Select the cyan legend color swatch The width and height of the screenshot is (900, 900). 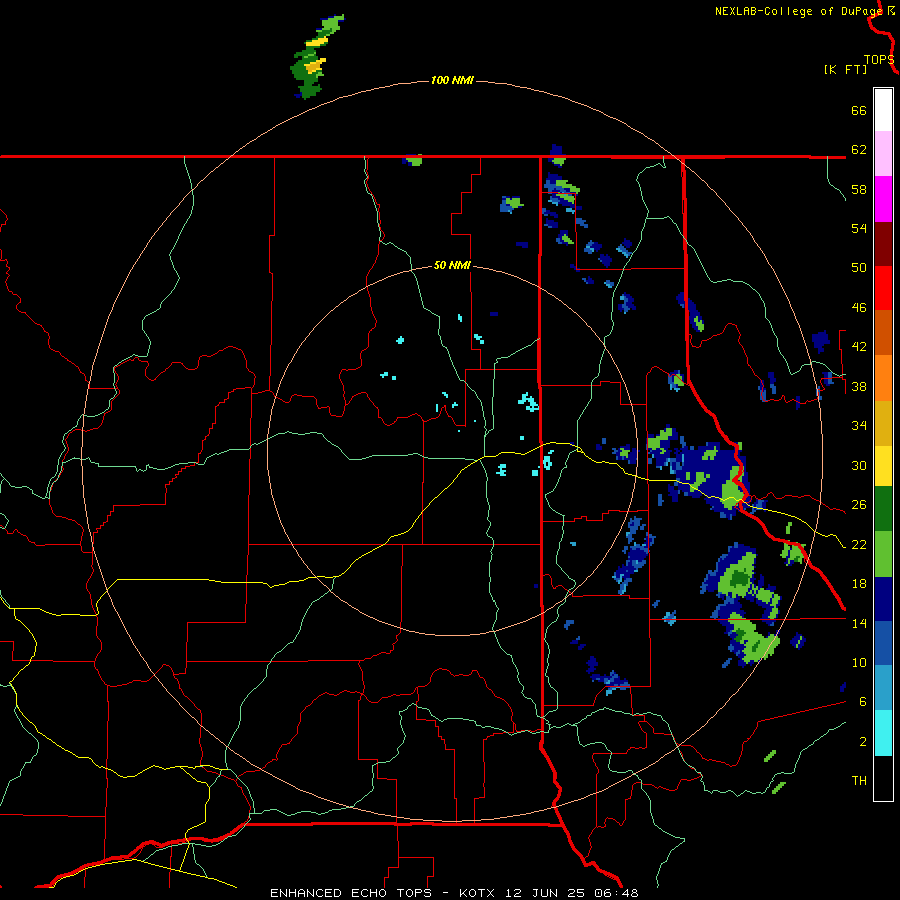pyautogui.click(x=883, y=733)
